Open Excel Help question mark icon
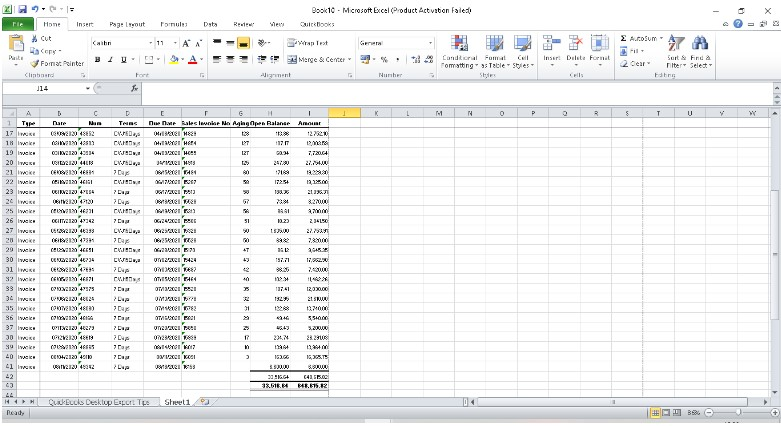Viewport: 781px width, 426px height. (738, 23)
